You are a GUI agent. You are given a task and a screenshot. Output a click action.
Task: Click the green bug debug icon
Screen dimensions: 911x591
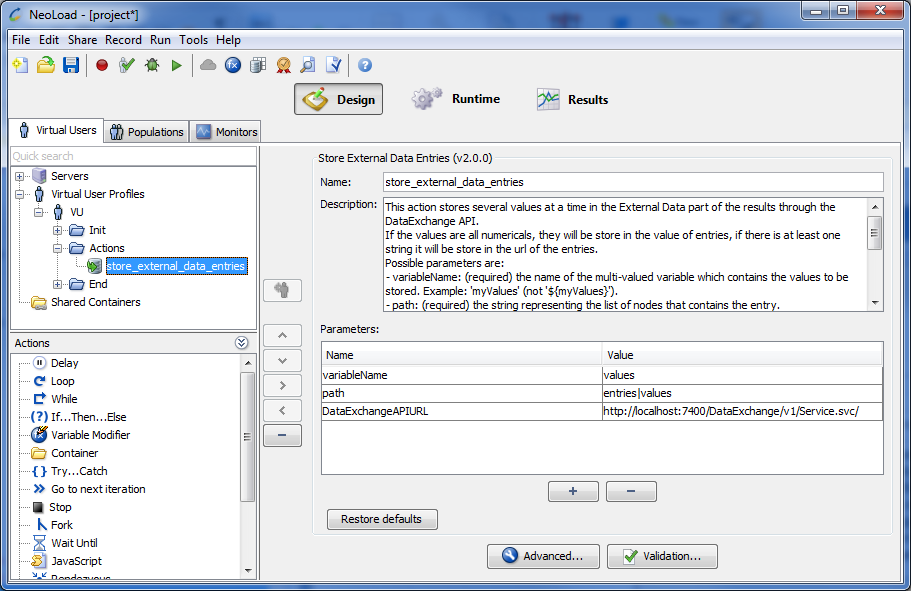151,65
